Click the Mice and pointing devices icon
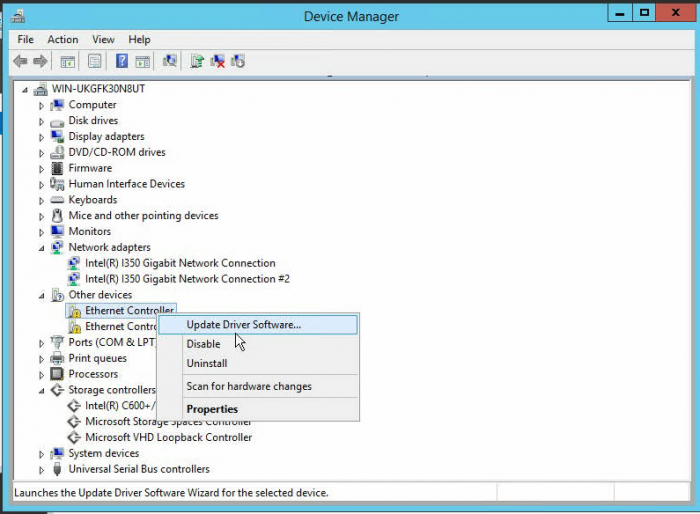This screenshot has height=514, width=700. click(57, 216)
